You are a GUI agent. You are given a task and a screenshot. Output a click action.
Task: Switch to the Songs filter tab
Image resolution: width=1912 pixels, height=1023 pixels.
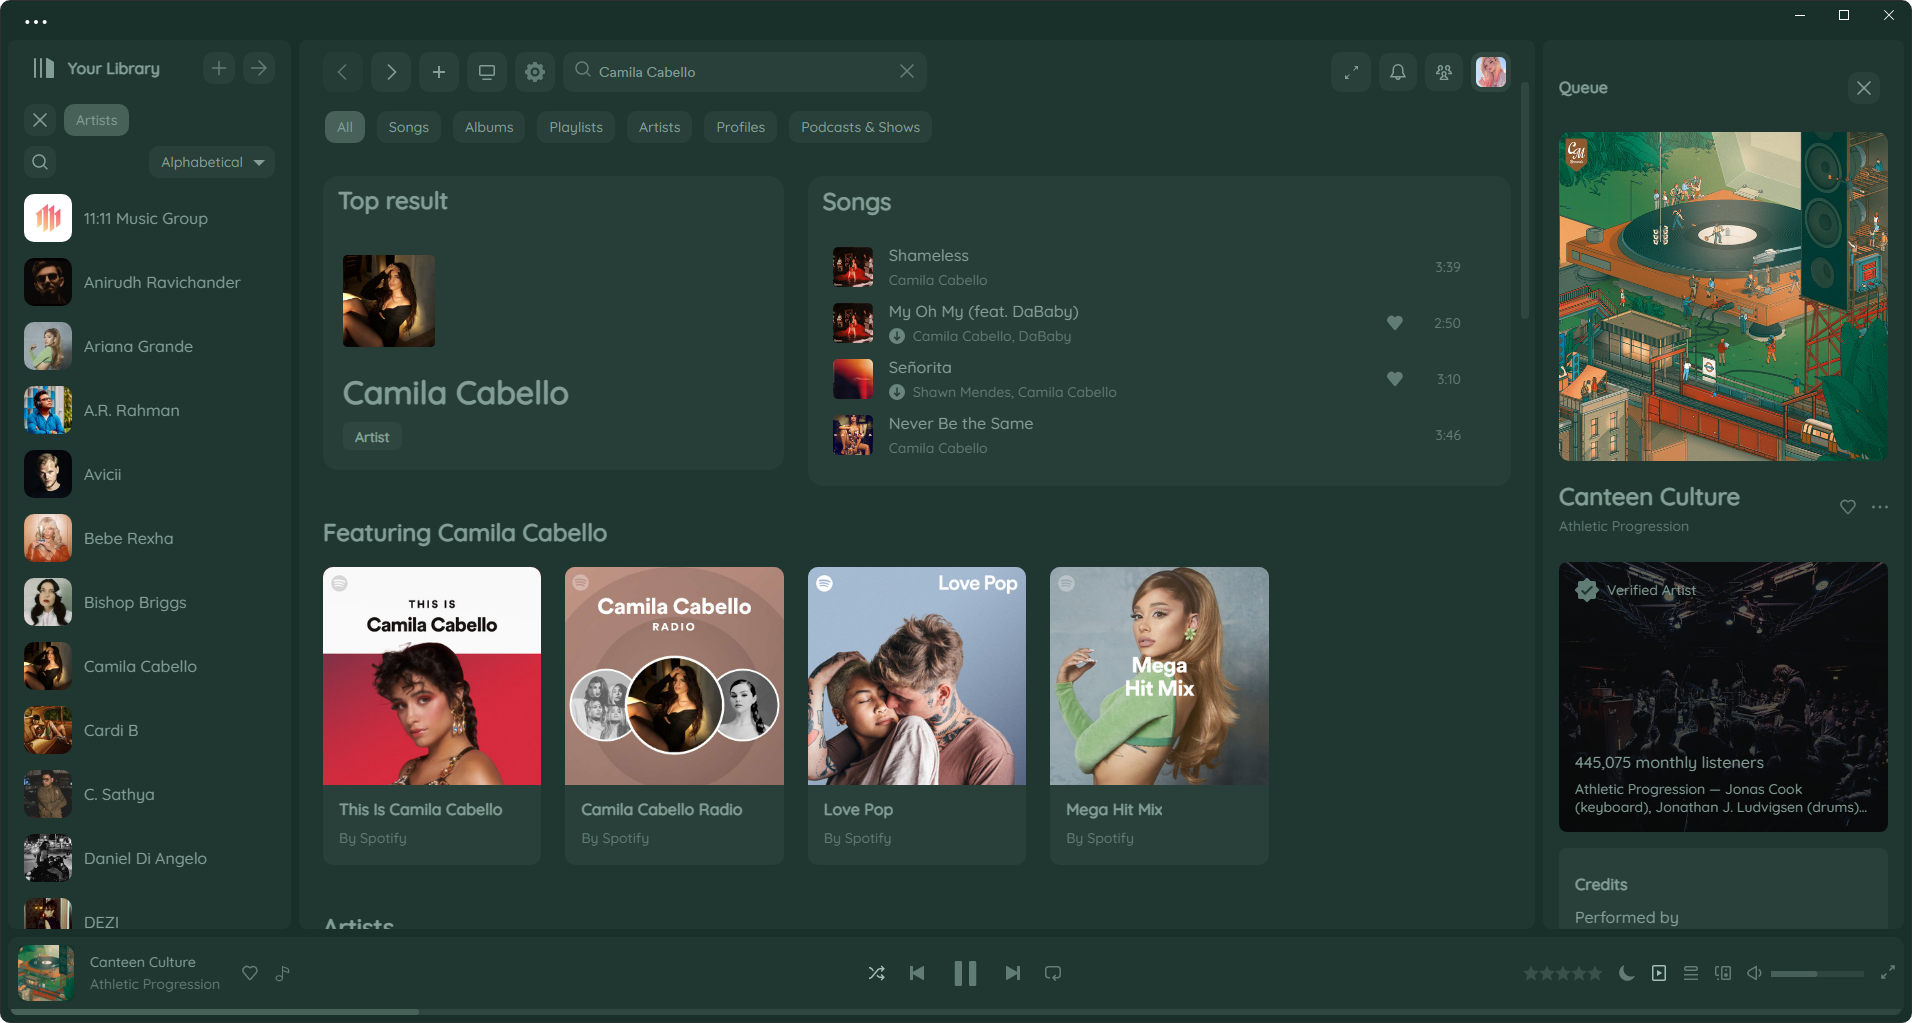click(x=408, y=127)
